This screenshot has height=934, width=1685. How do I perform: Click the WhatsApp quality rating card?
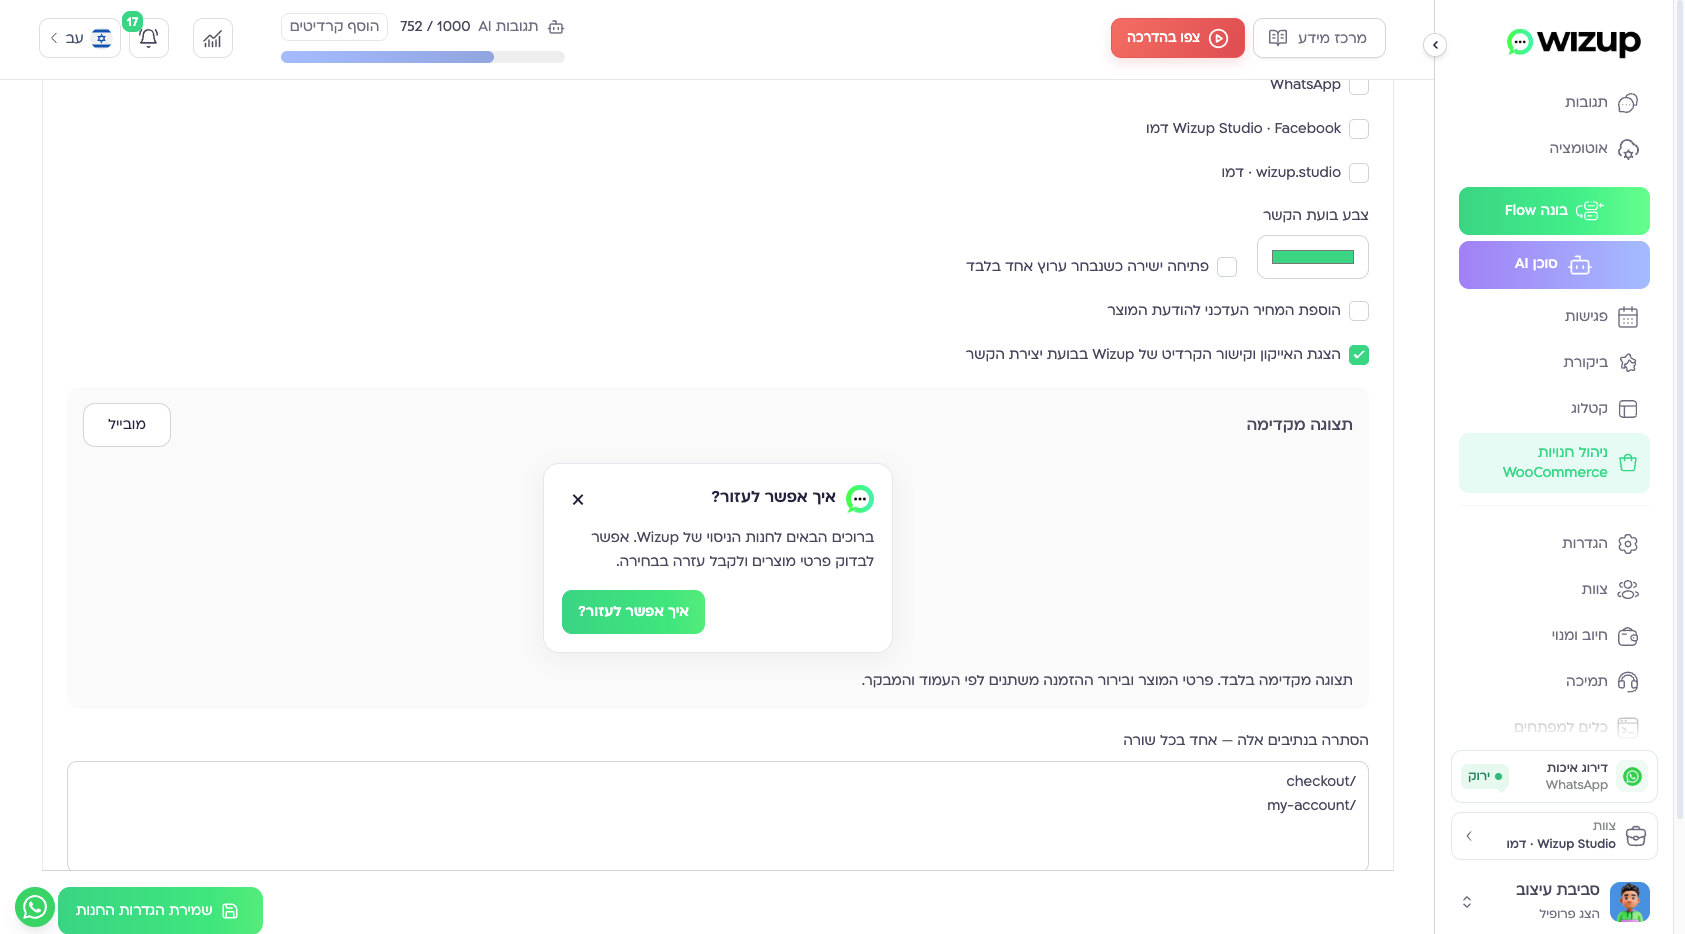pyautogui.click(x=1554, y=776)
